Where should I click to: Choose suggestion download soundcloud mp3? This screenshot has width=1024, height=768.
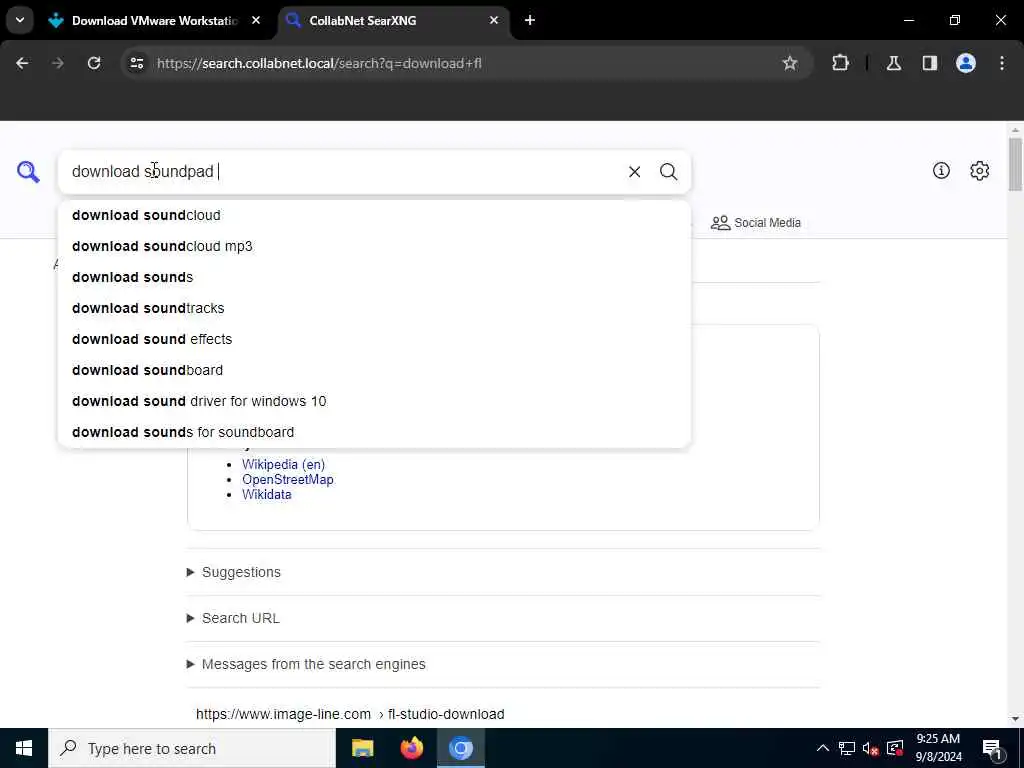click(x=374, y=246)
